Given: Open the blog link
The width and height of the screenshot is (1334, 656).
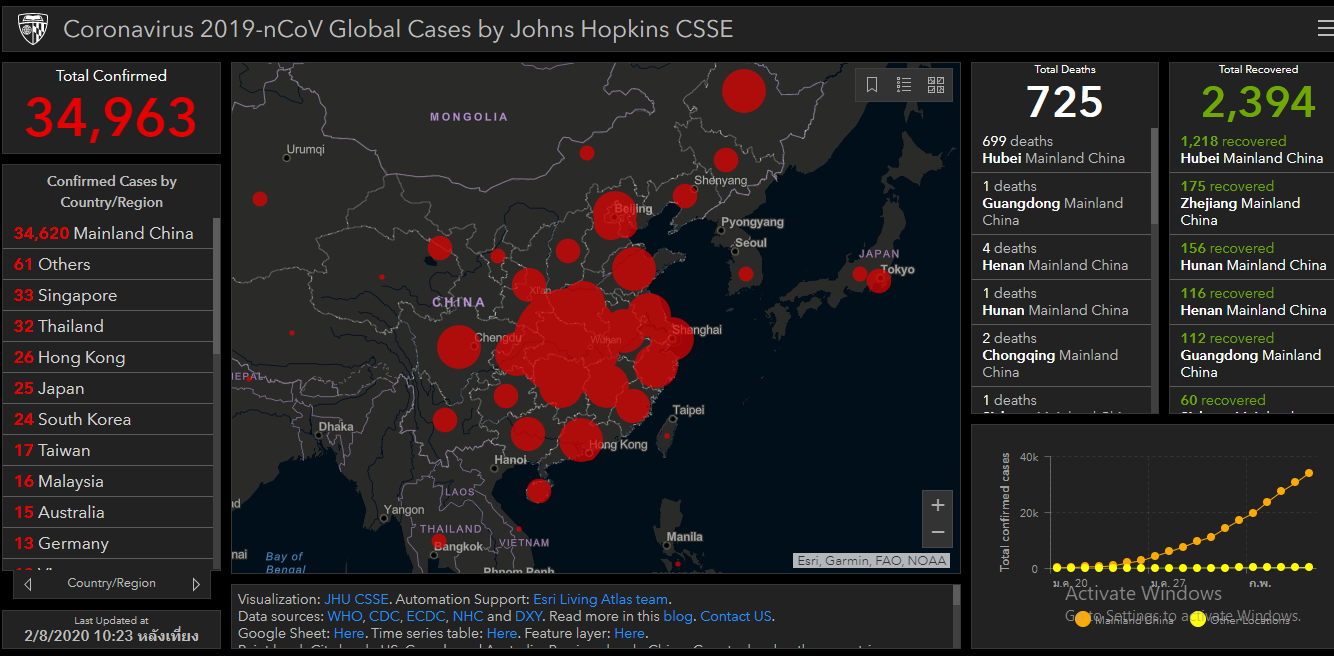Looking at the screenshot, I should pos(677,616).
